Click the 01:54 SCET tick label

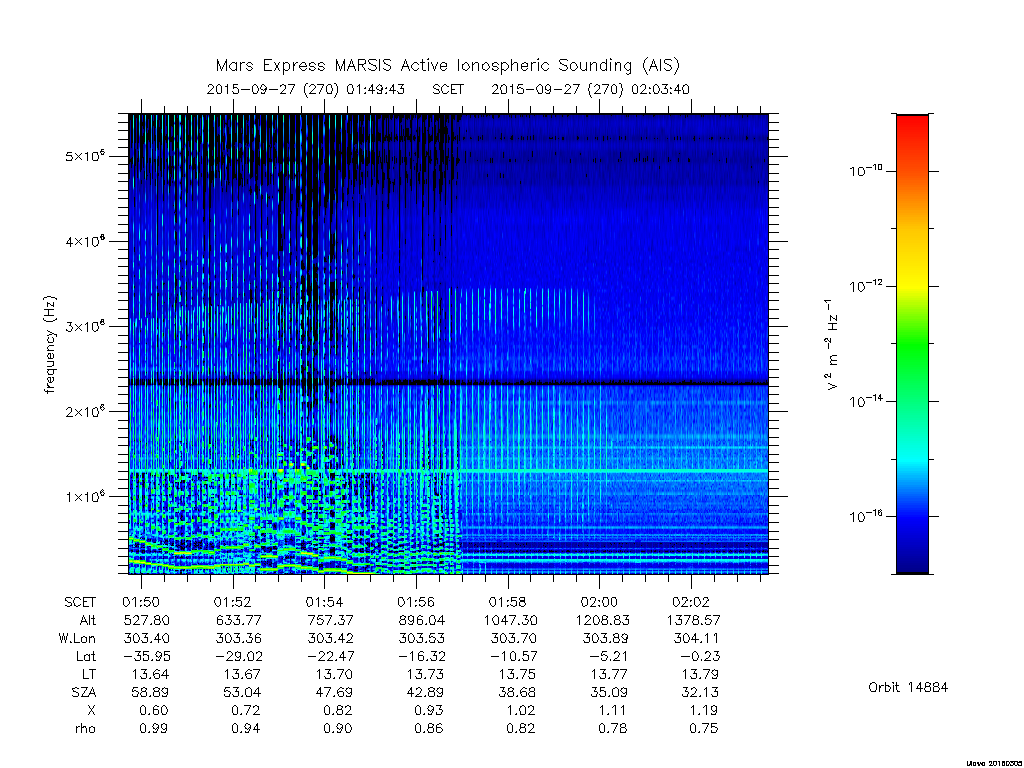click(324, 602)
